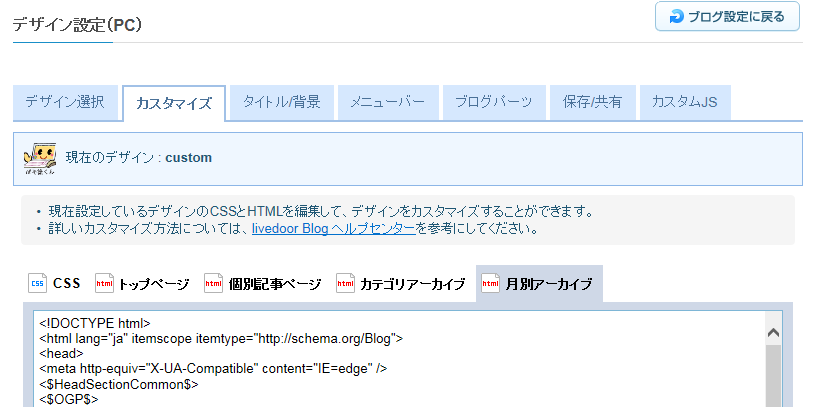Open the 個別記事ページ template tab

click(274, 284)
